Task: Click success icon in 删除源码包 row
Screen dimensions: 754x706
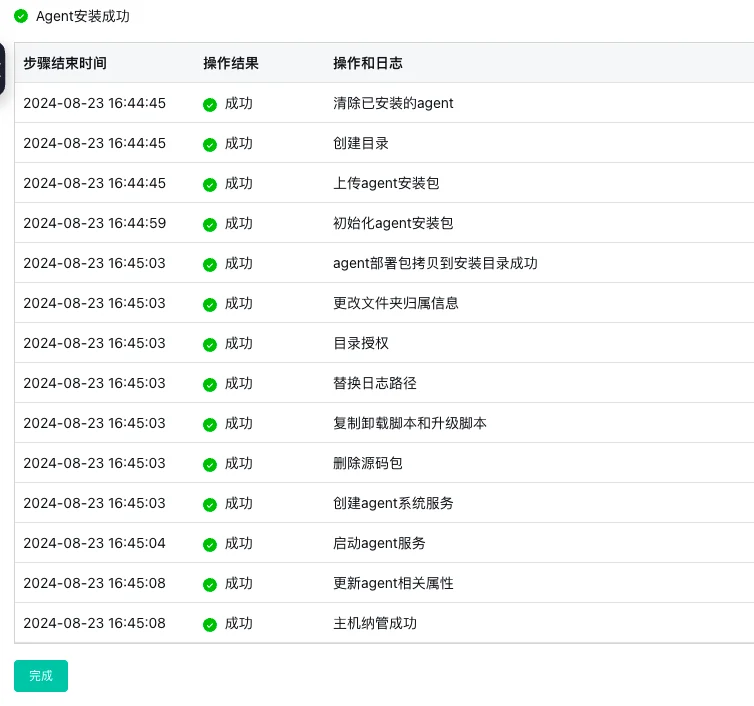Action: [x=210, y=464]
